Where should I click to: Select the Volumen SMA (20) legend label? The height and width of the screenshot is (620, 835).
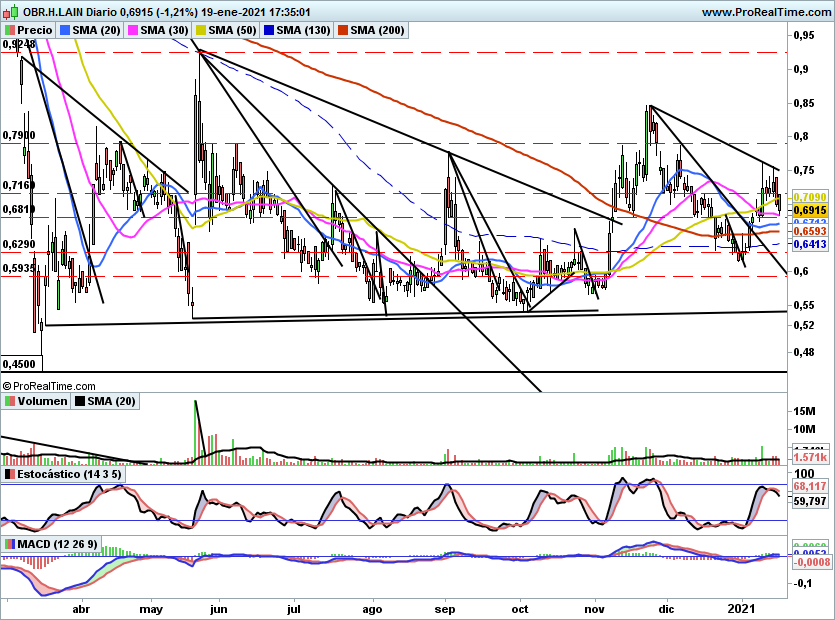(111, 401)
